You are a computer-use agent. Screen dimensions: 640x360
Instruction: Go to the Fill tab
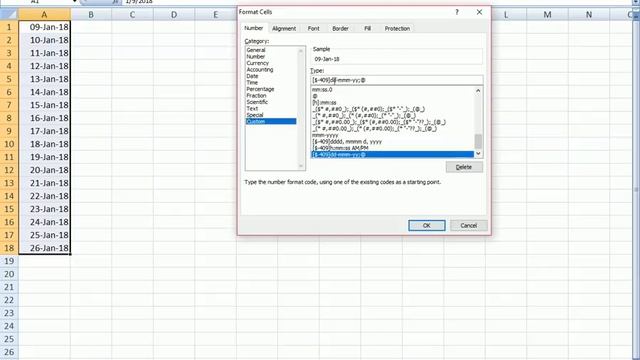point(367,29)
